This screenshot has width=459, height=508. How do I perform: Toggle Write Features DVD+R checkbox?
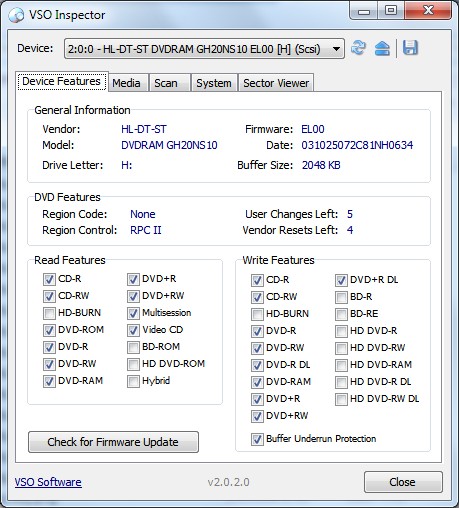pos(257,399)
